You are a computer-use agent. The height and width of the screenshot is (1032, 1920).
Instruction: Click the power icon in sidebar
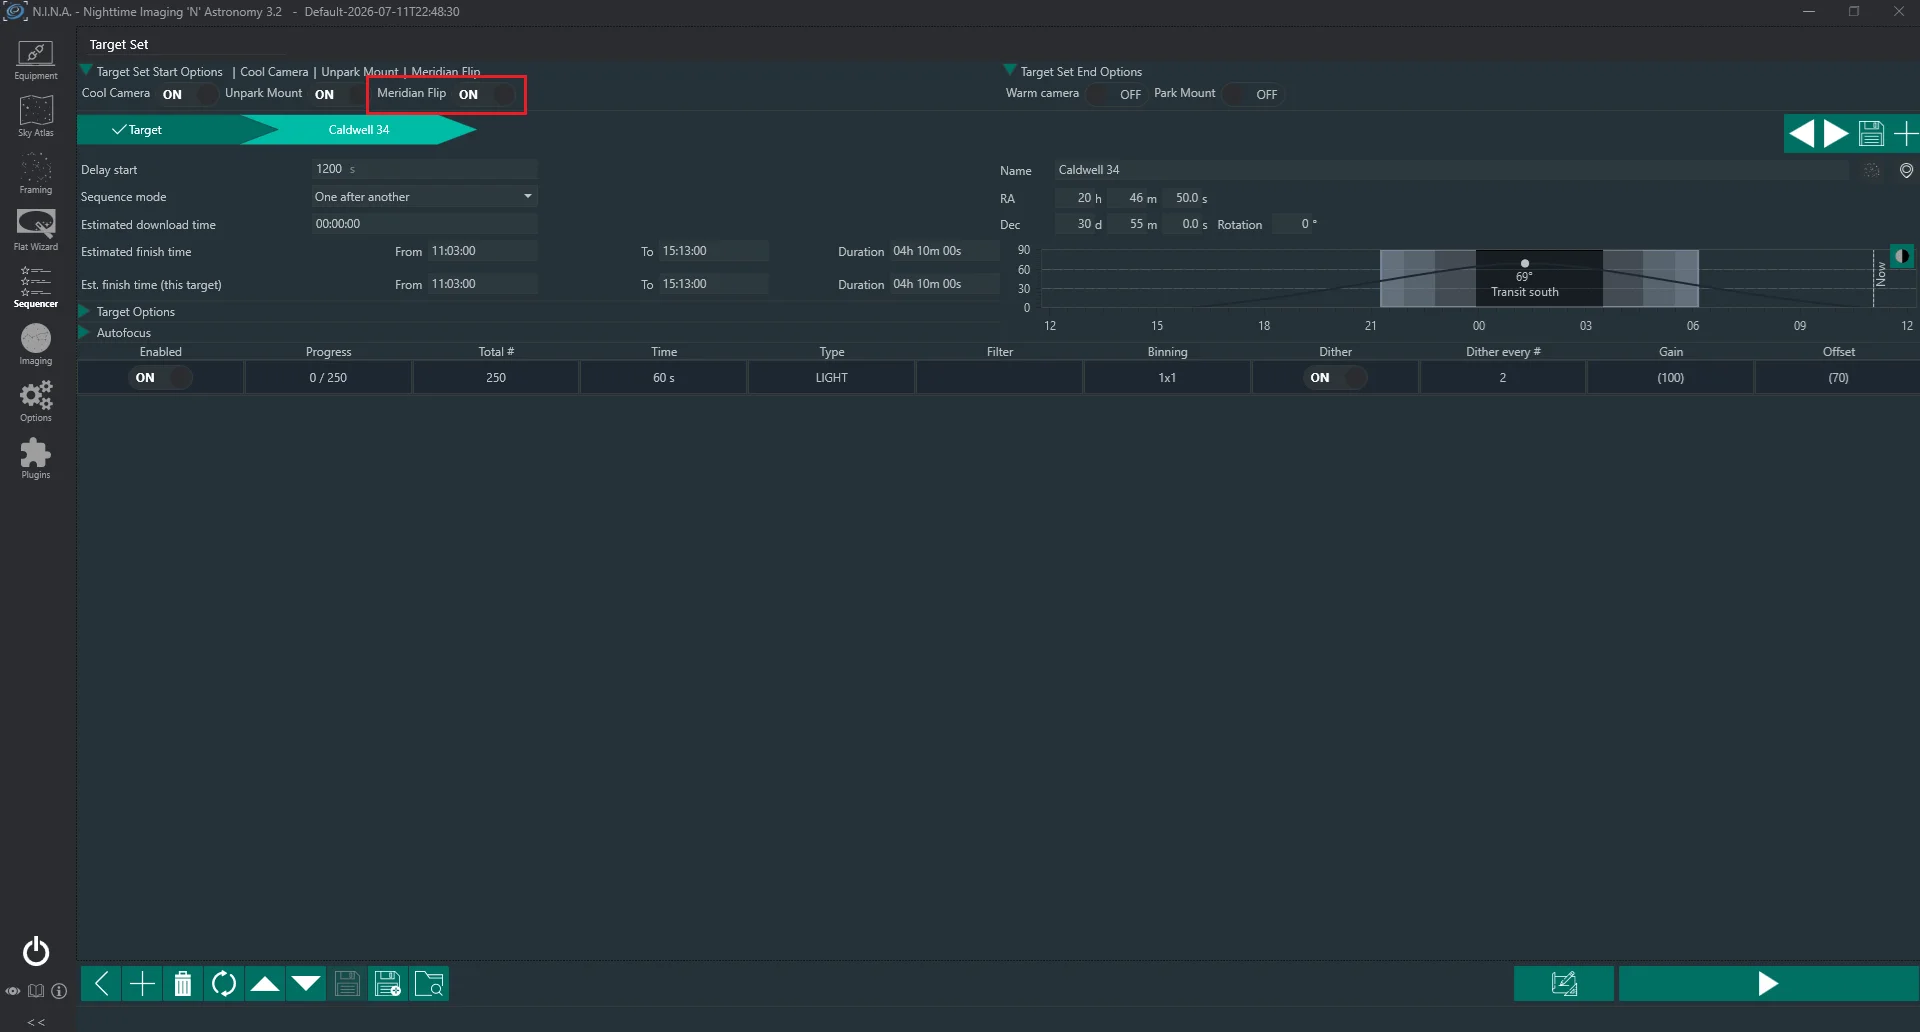click(36, 951)
